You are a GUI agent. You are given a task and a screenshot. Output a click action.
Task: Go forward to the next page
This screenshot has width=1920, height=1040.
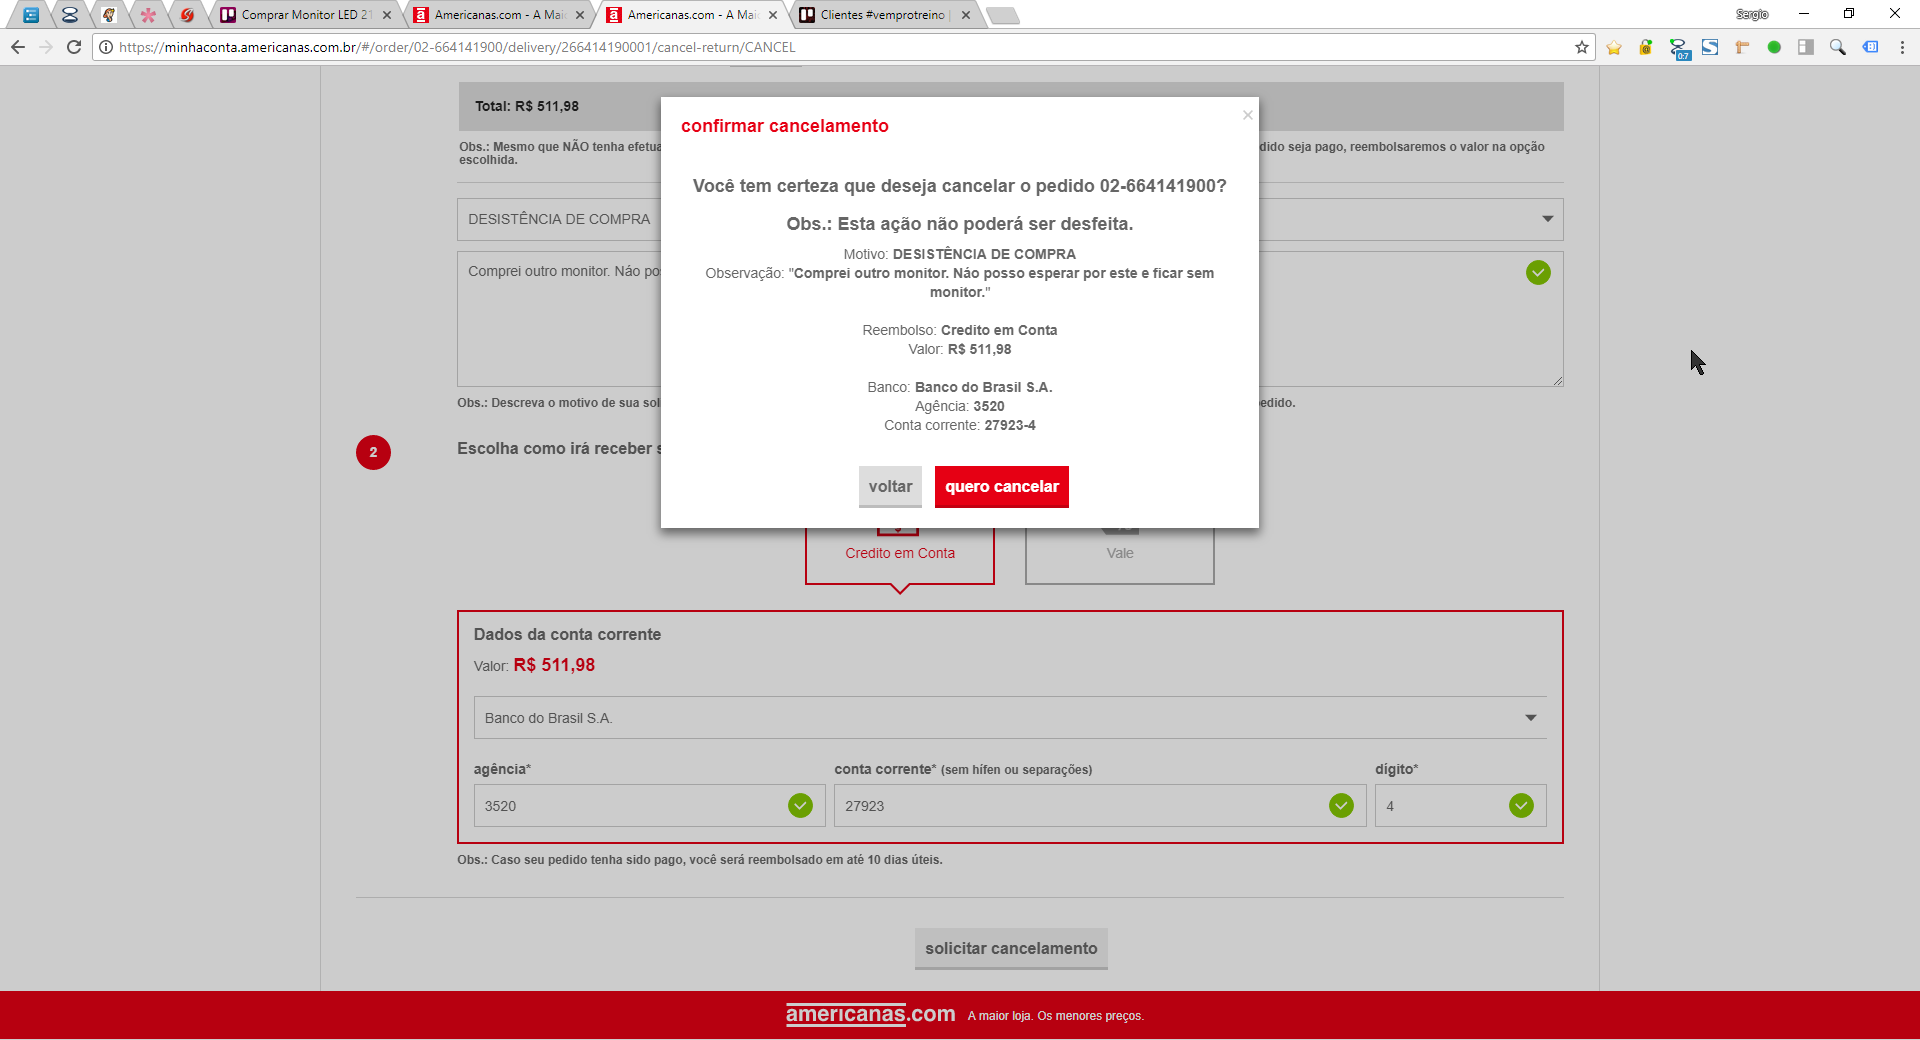(x=46, y=47)
